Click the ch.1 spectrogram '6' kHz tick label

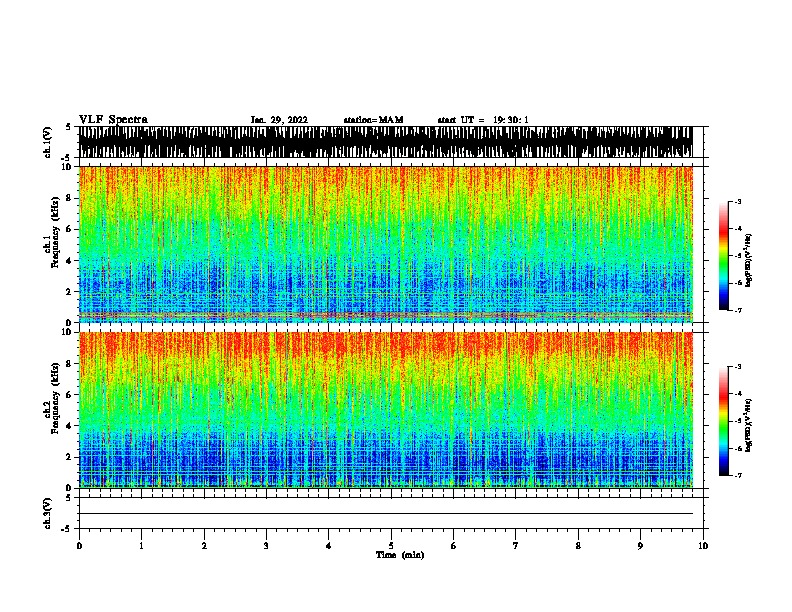(x=70, y=229)
